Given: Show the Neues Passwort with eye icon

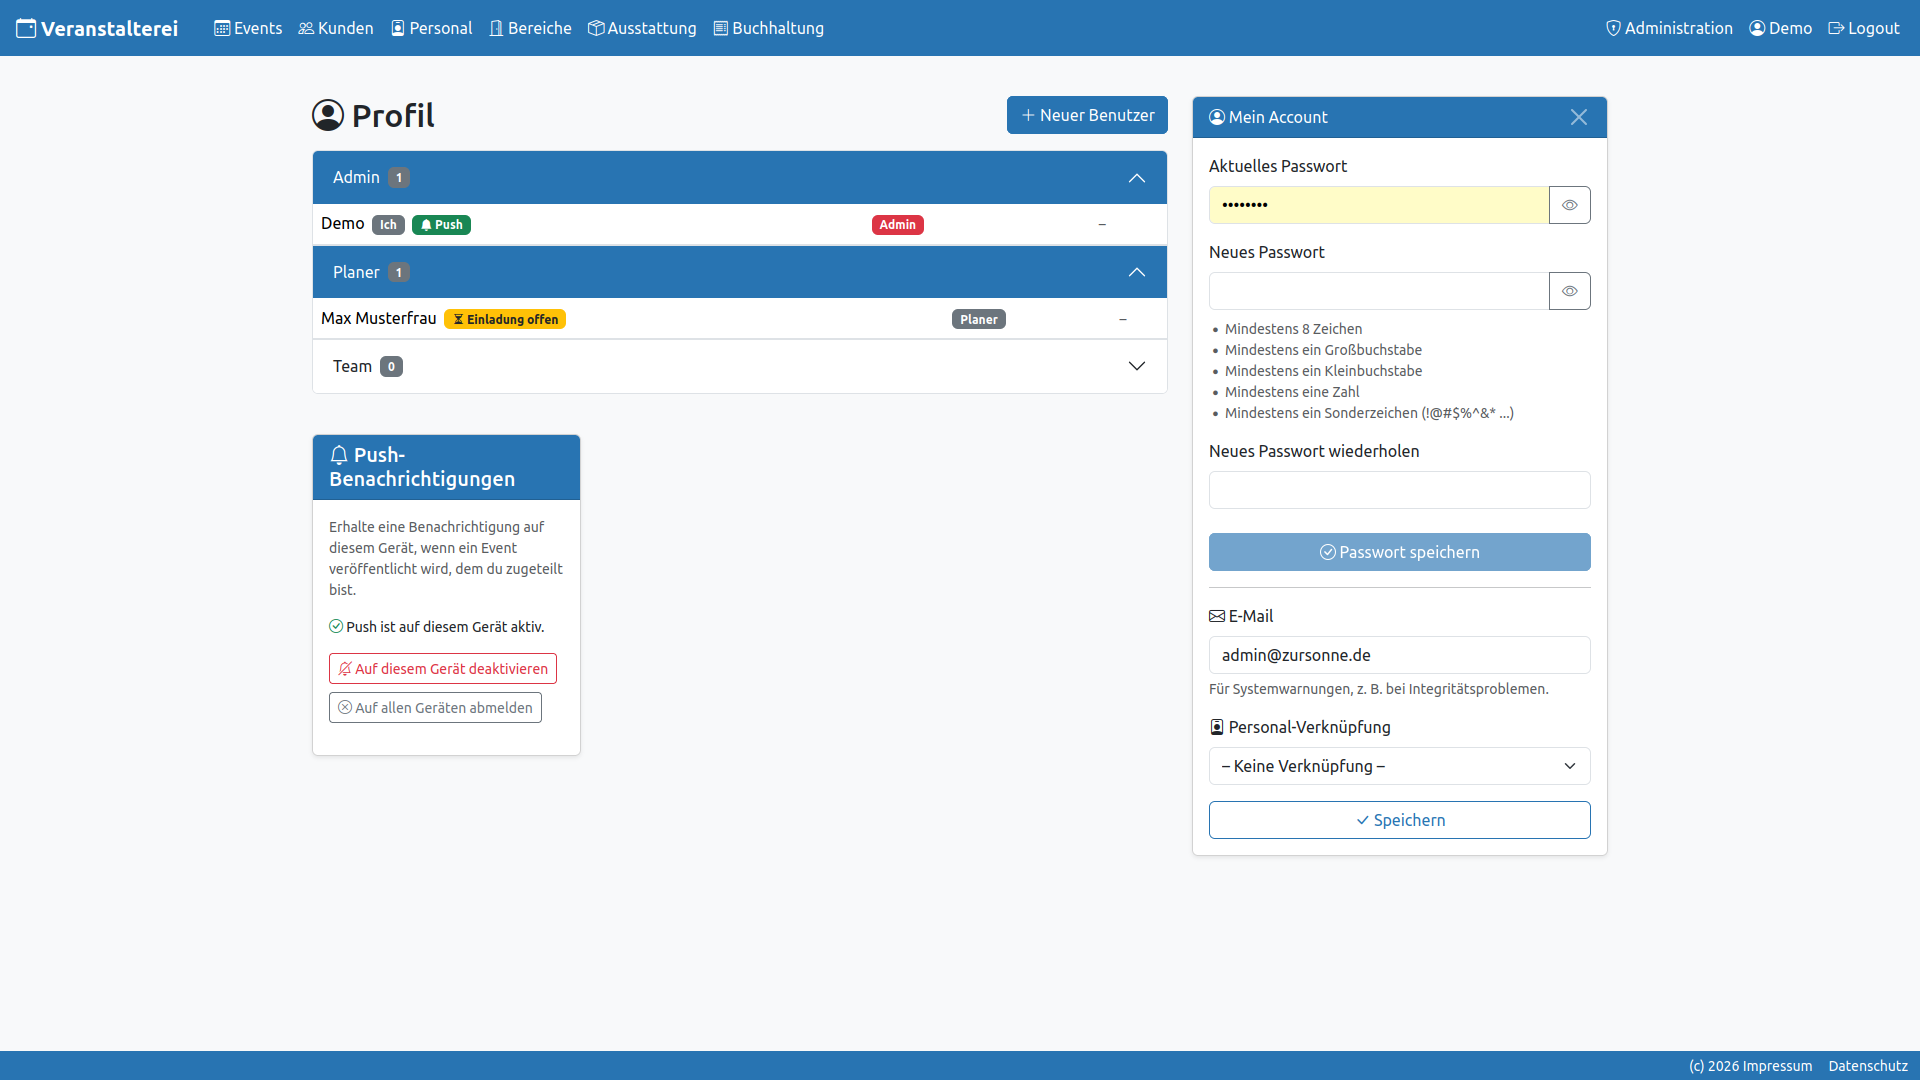Looking at the screenshot, I should [1570, 291].
